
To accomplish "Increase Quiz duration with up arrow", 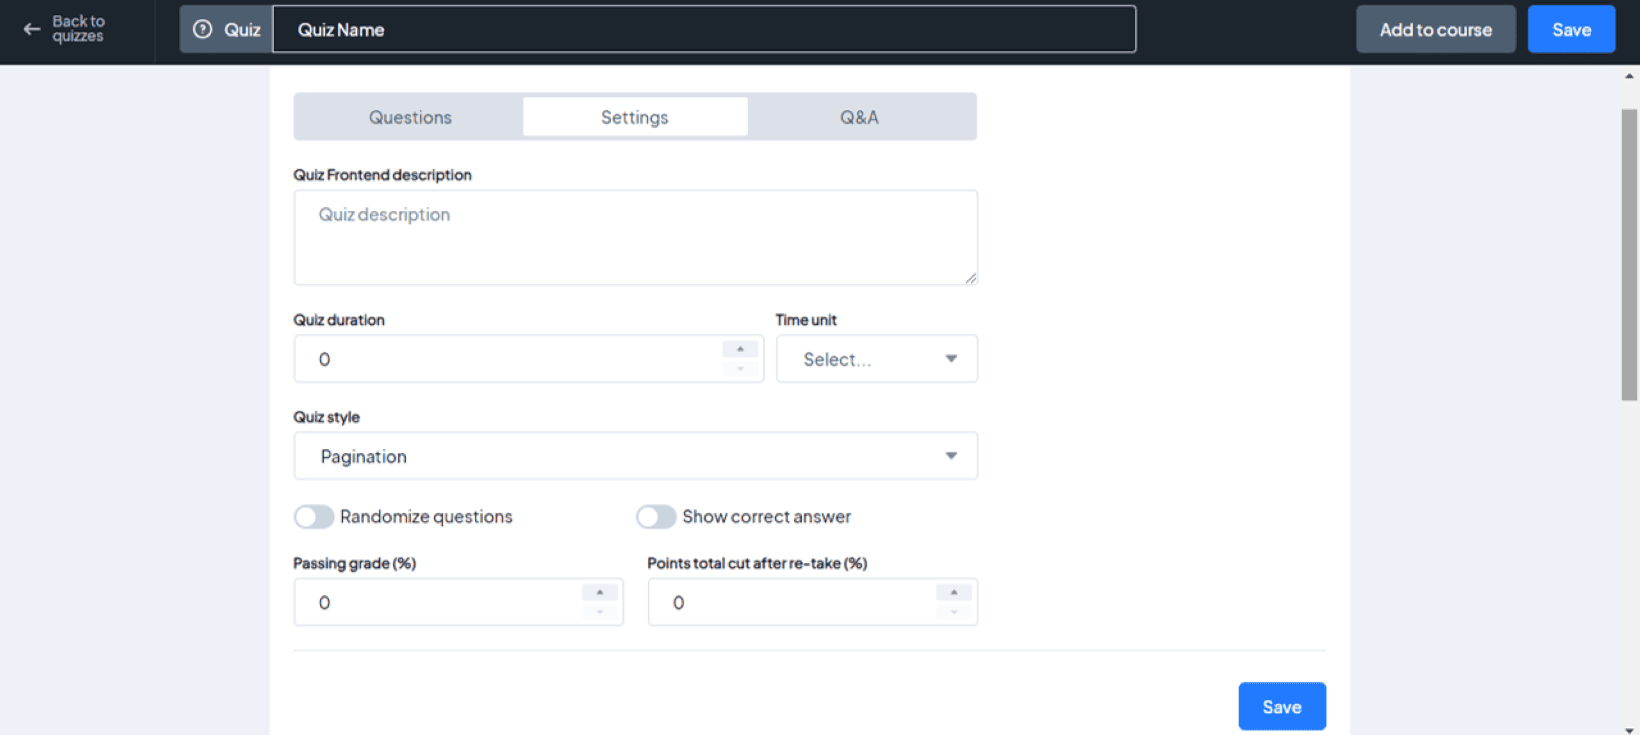I will pyautogui.click(x=740, y=349).
